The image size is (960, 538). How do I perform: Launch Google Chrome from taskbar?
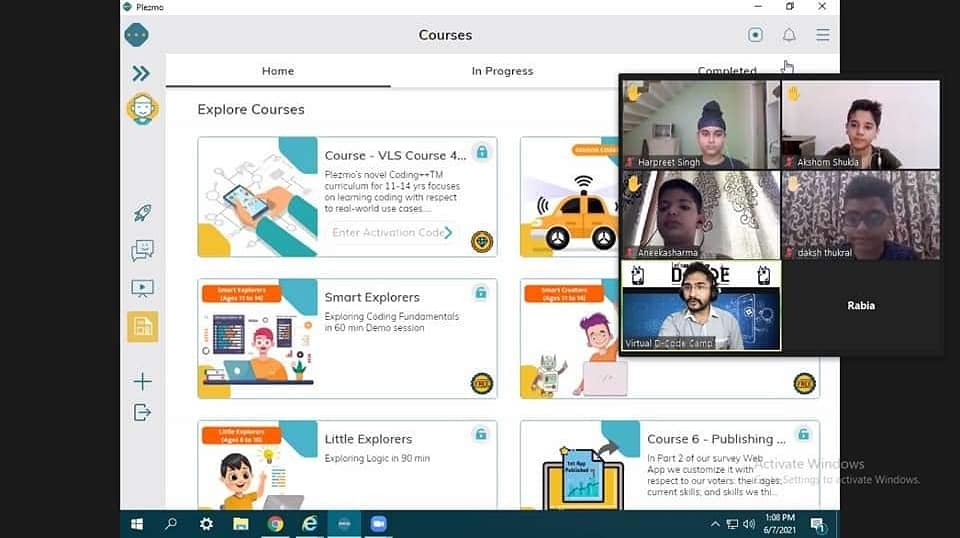pos(276,524)
